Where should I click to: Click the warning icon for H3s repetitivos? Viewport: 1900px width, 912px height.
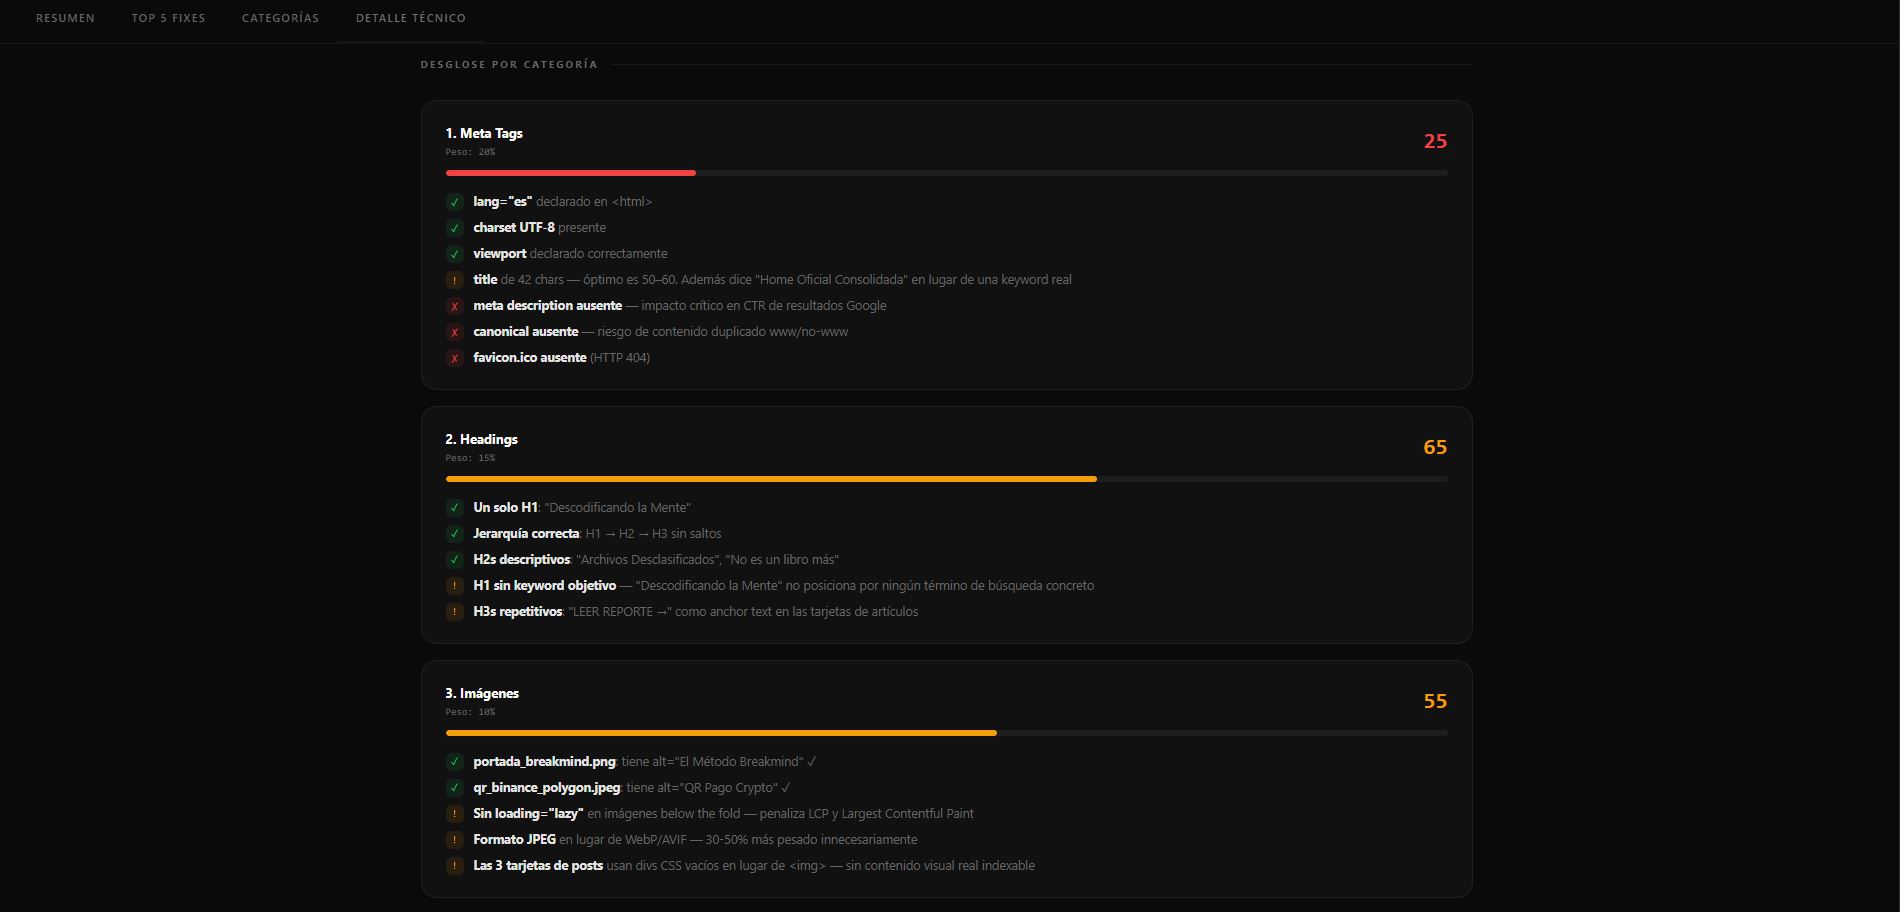[454, 612]
